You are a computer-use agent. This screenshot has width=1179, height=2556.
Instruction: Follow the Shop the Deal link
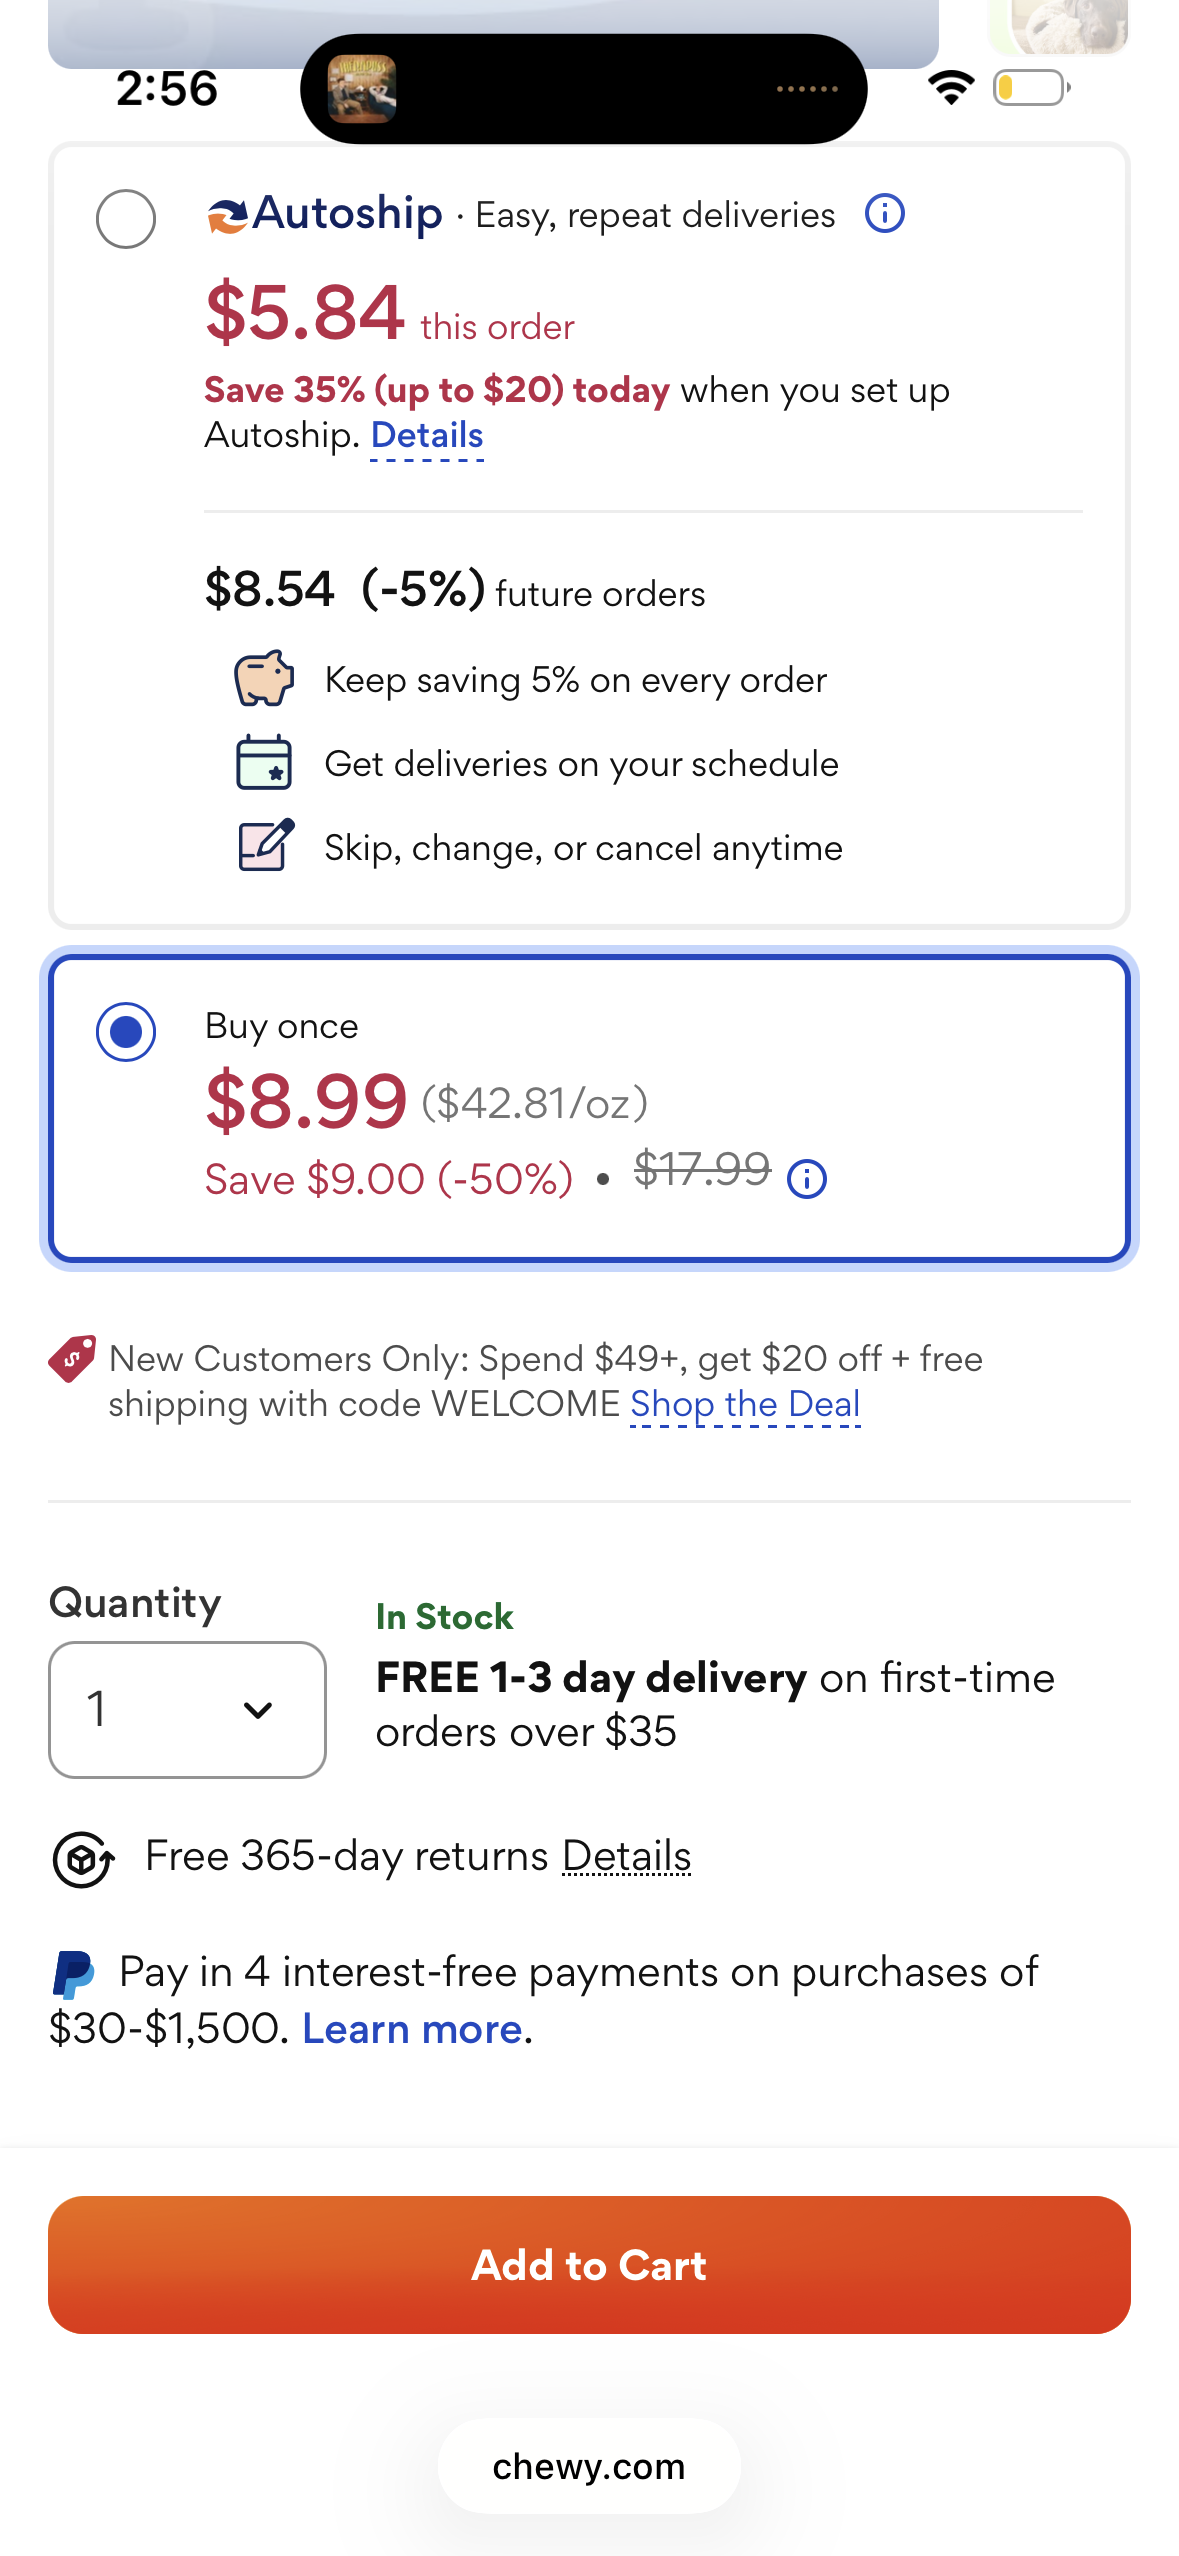coord(745,1405)
